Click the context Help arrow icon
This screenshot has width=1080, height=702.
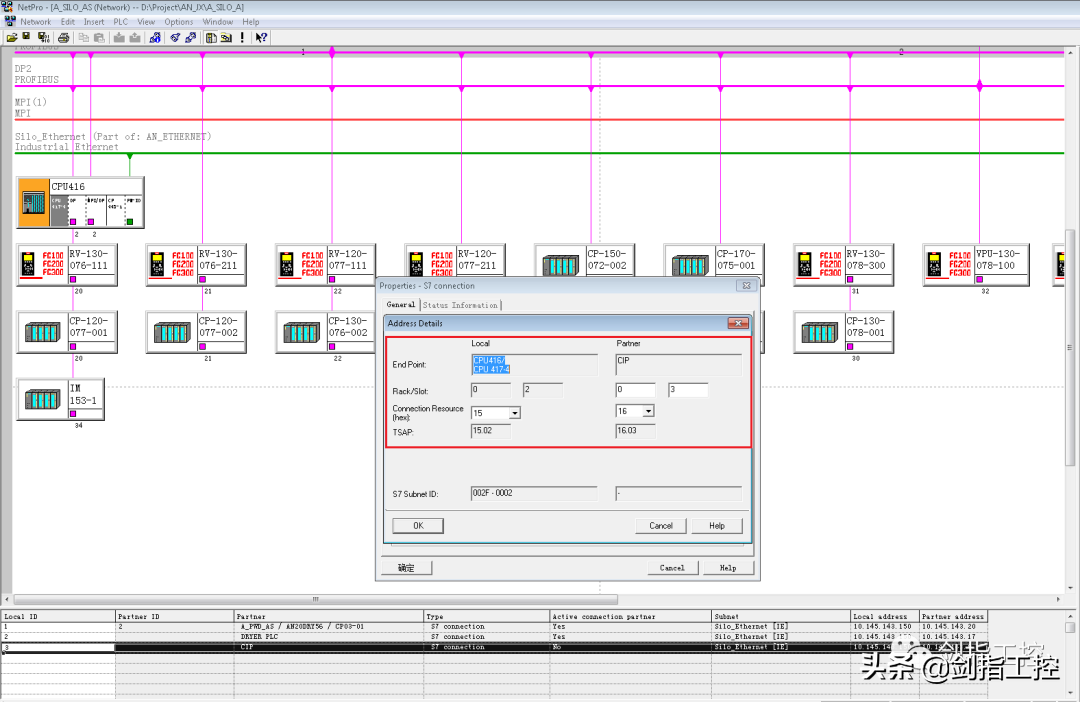(x=261, y=38)
